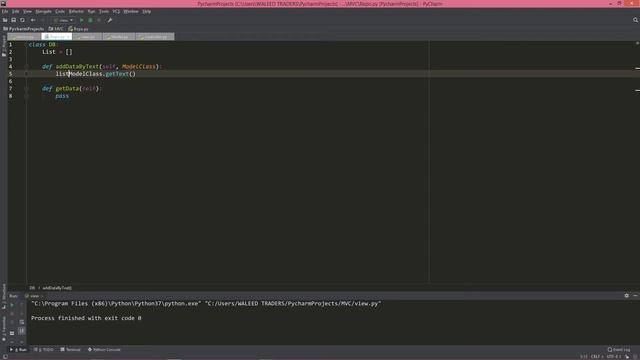This screenshot has width=640, height=360.
Task: Click the pass statement on line 8
Action: coord(62,96)
